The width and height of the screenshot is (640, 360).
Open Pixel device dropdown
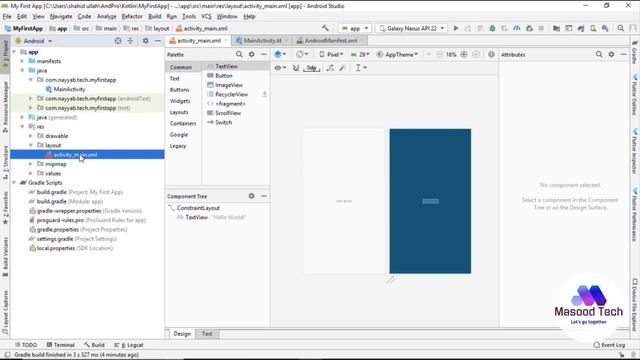[x=331, y=54]
